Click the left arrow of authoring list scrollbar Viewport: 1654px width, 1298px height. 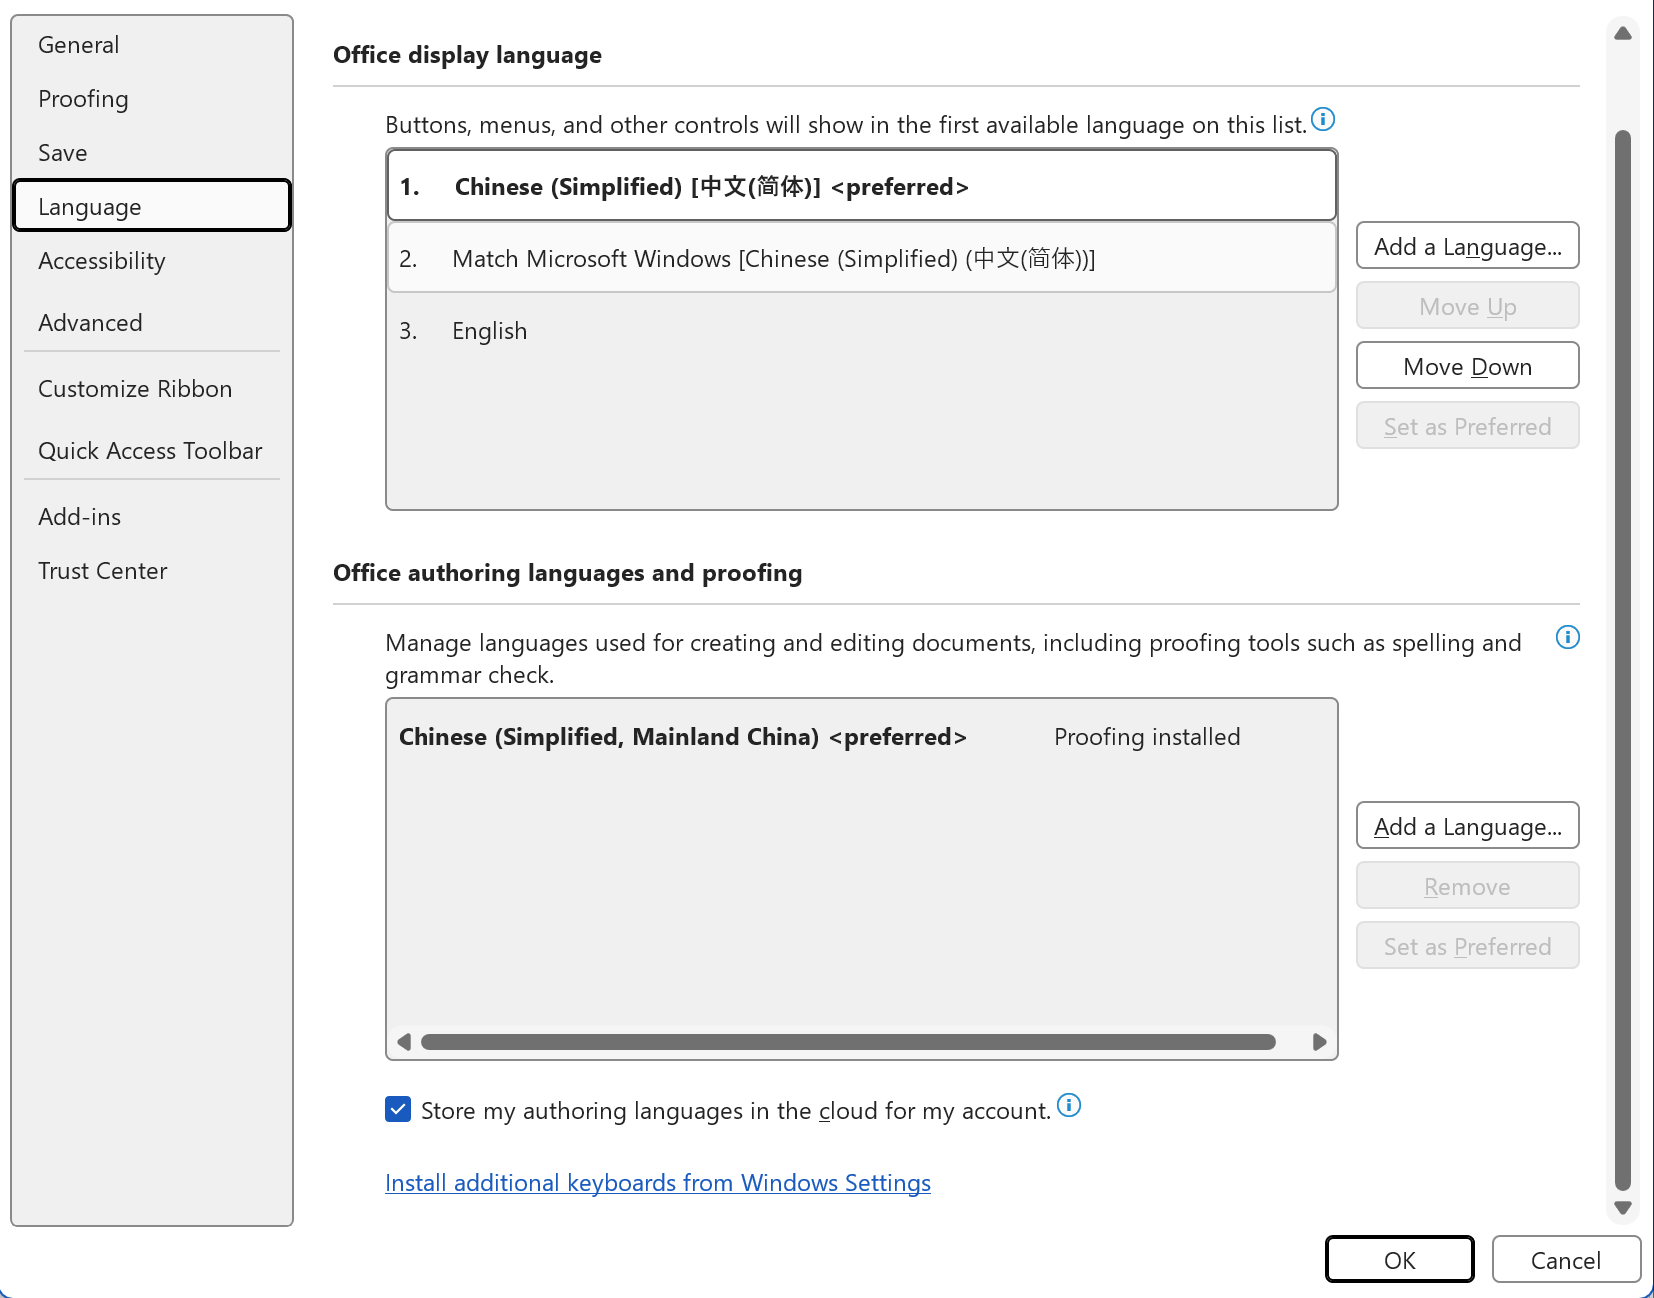(404, 1042)
